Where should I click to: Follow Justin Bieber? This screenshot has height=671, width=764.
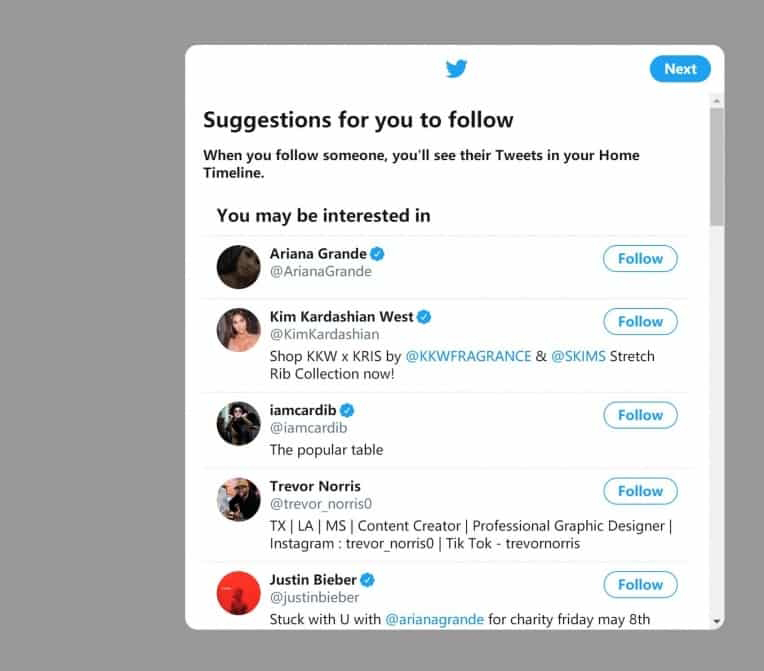(640, 585)
